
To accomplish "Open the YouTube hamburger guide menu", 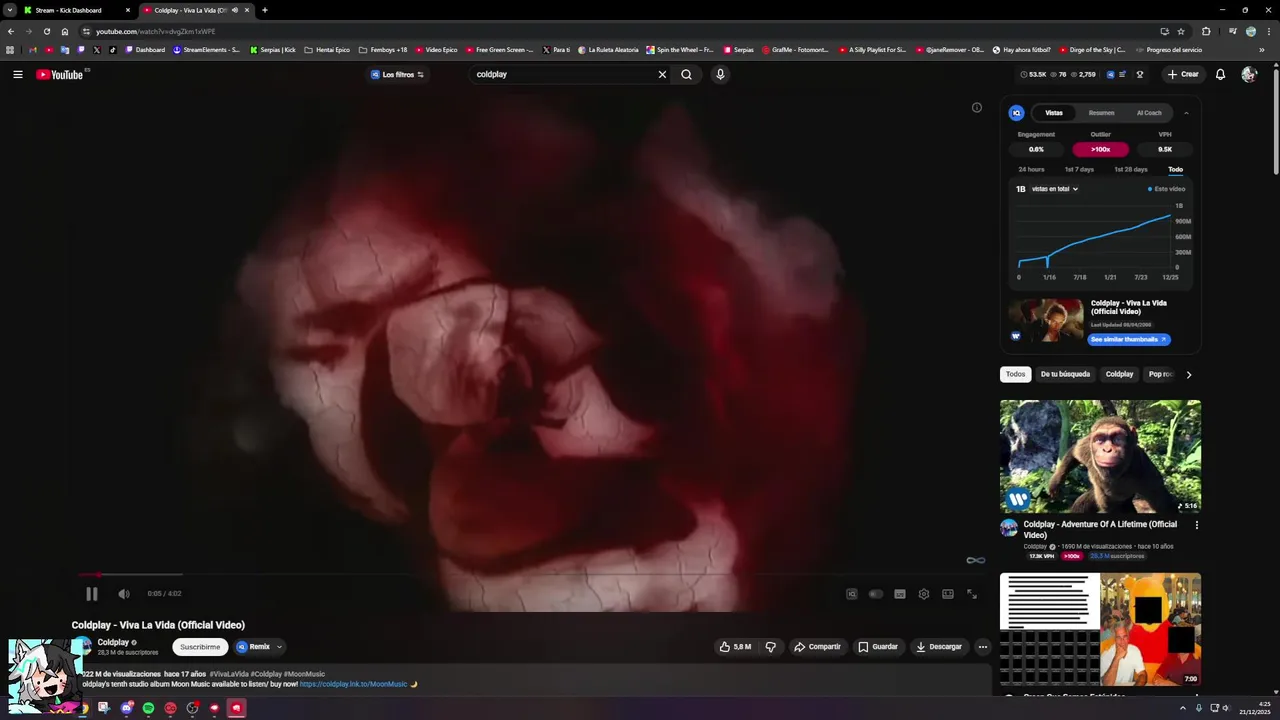I will (x=17, y=74).
